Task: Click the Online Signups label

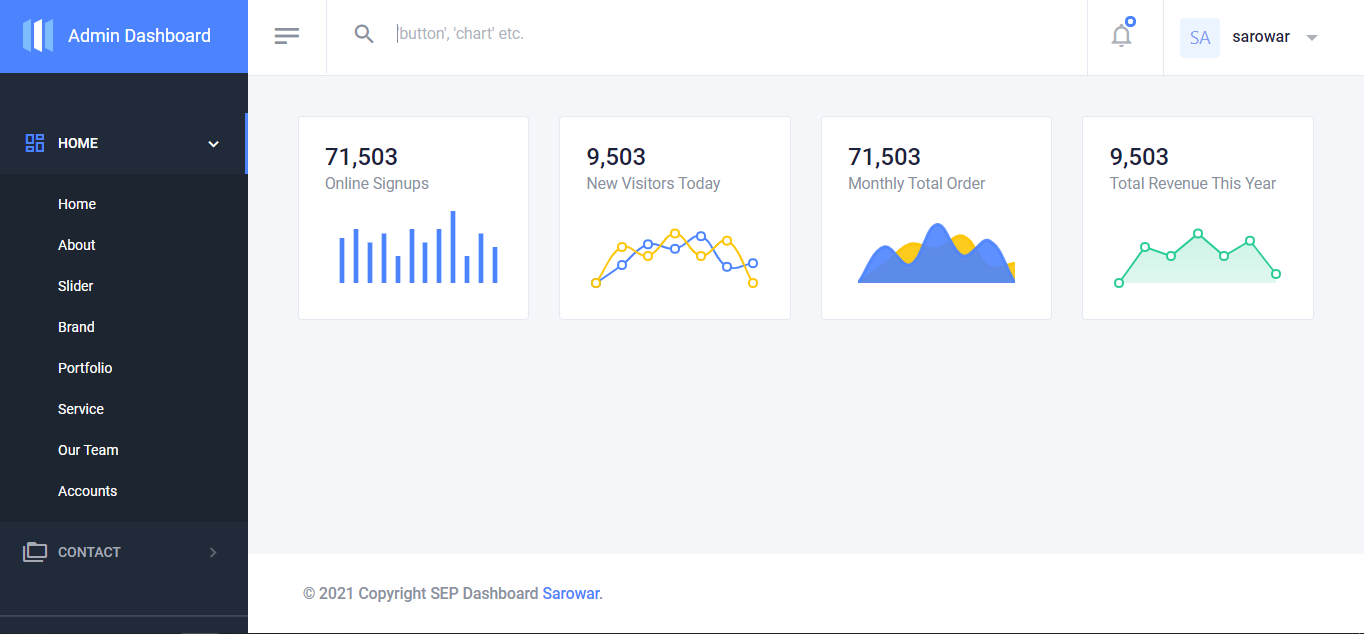Action: tap(377, 183)
